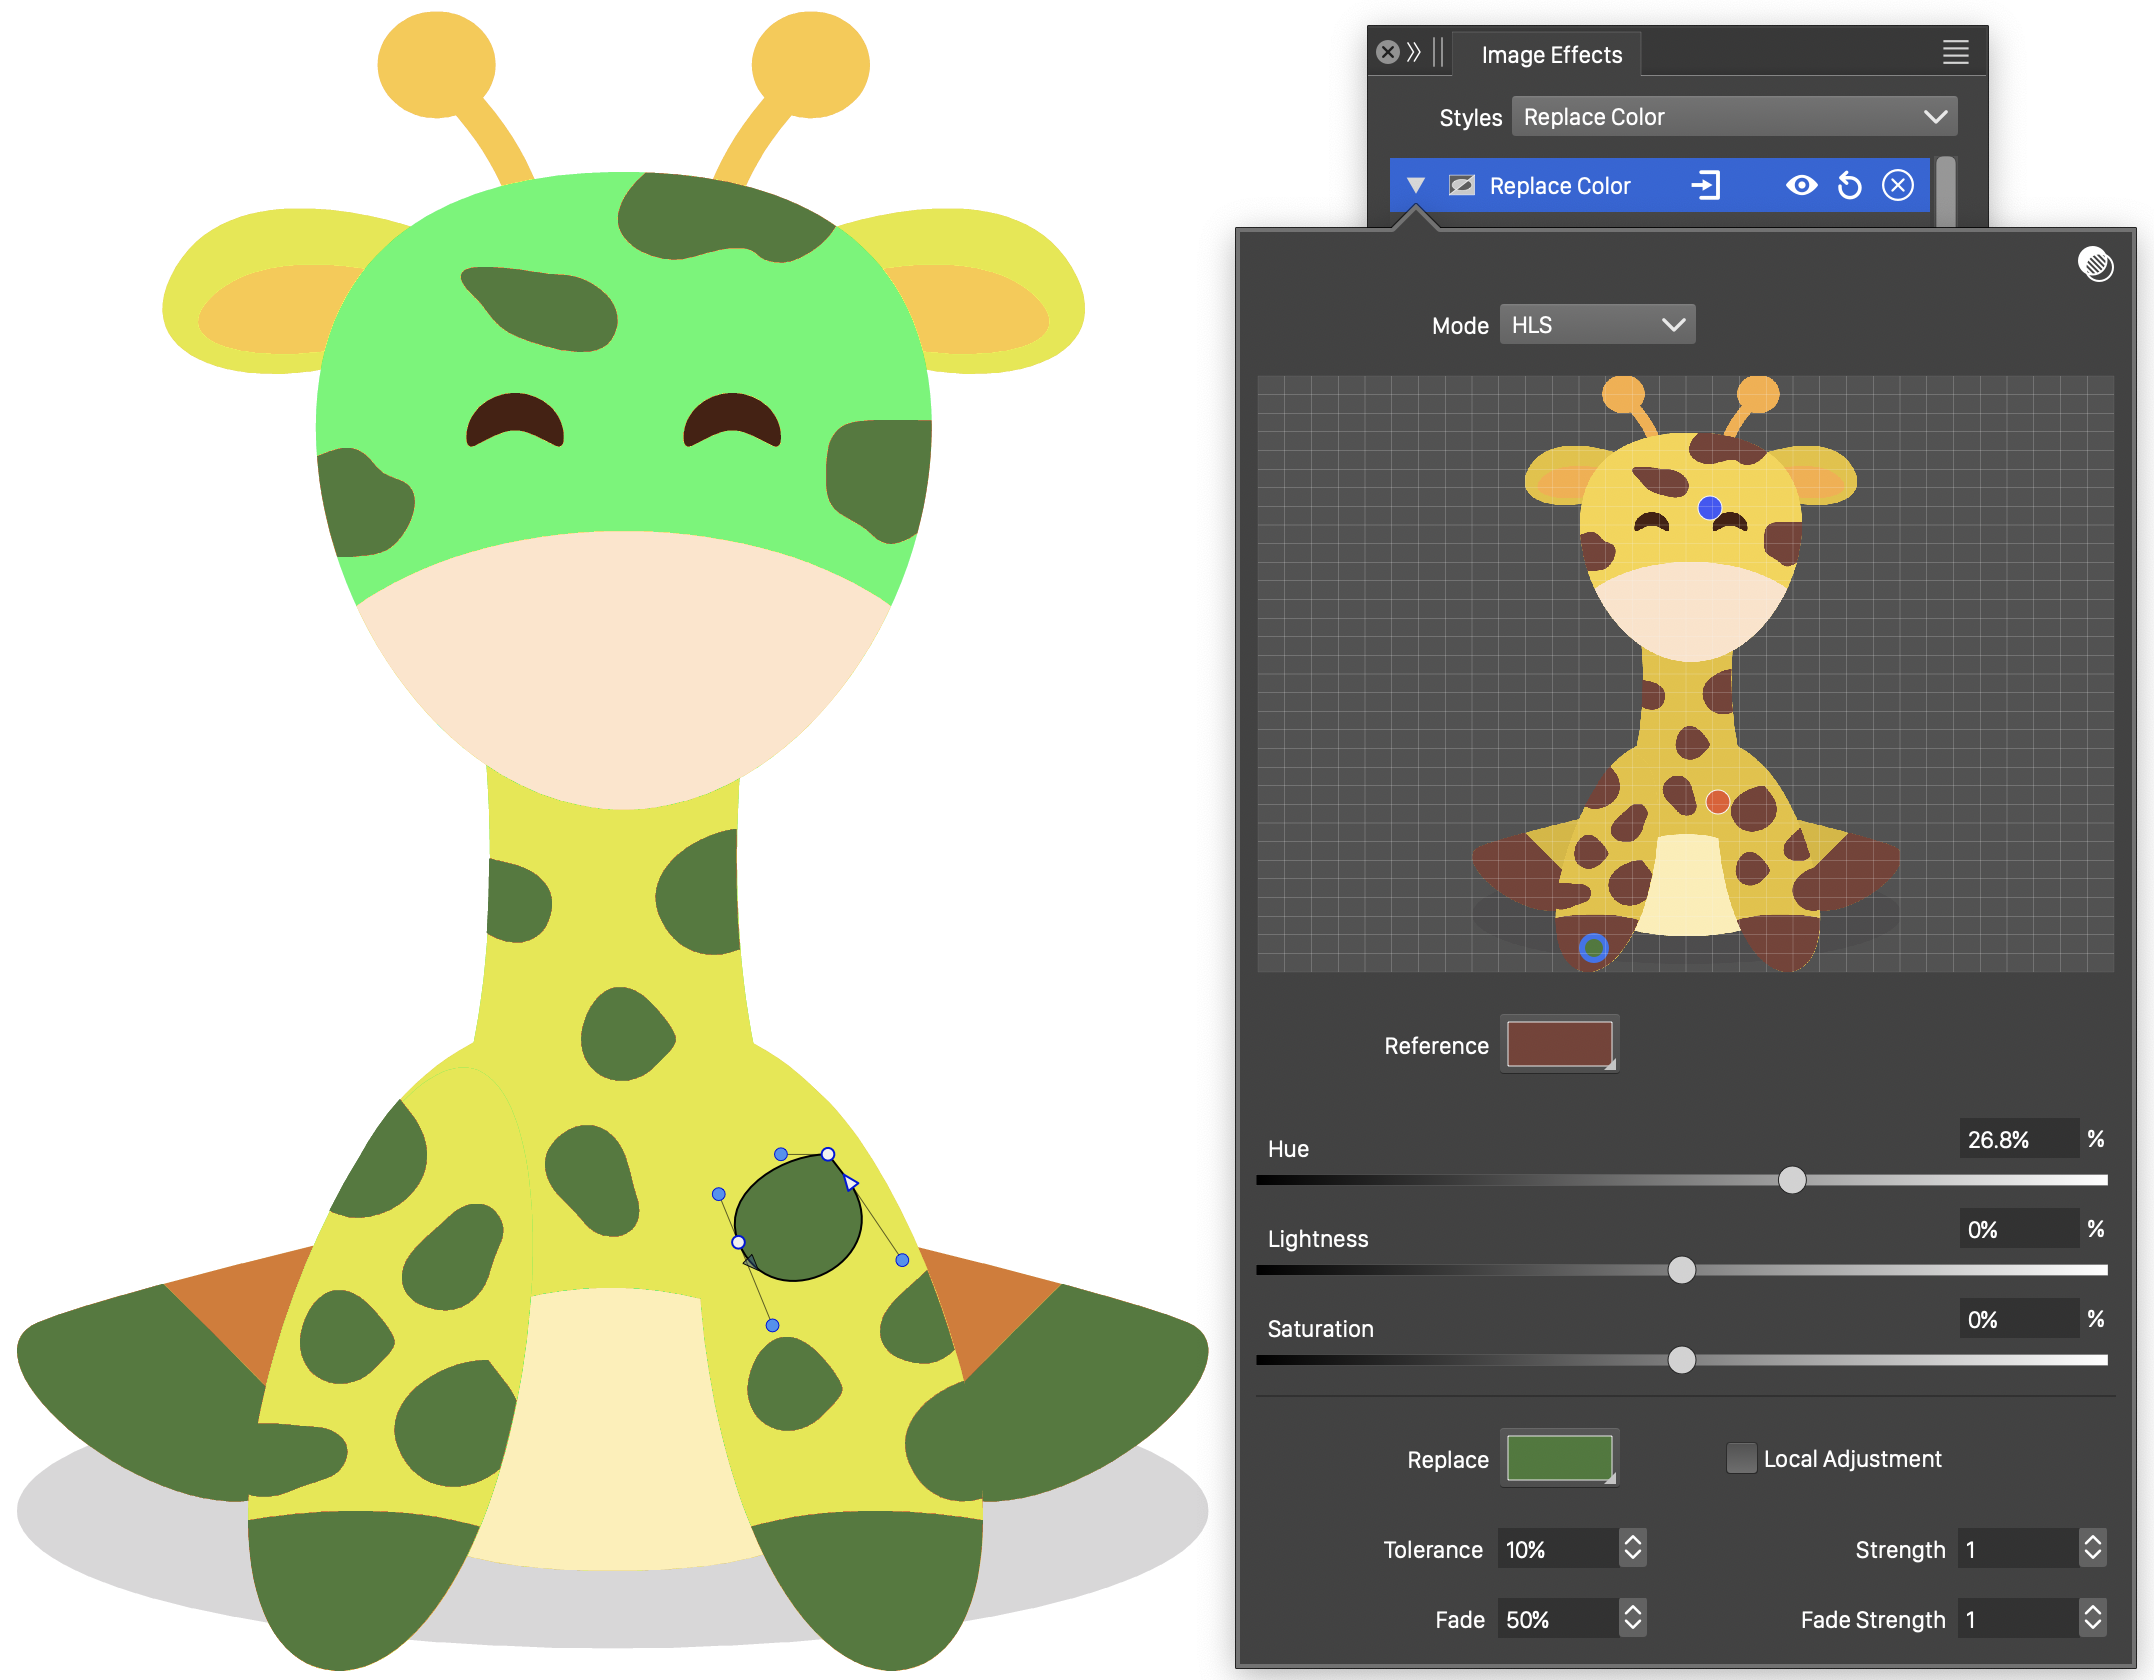This screenshot has height=1680, width=2154.
Task: Collapse the Replace Color effect triangle
Action: point(1415,186)
